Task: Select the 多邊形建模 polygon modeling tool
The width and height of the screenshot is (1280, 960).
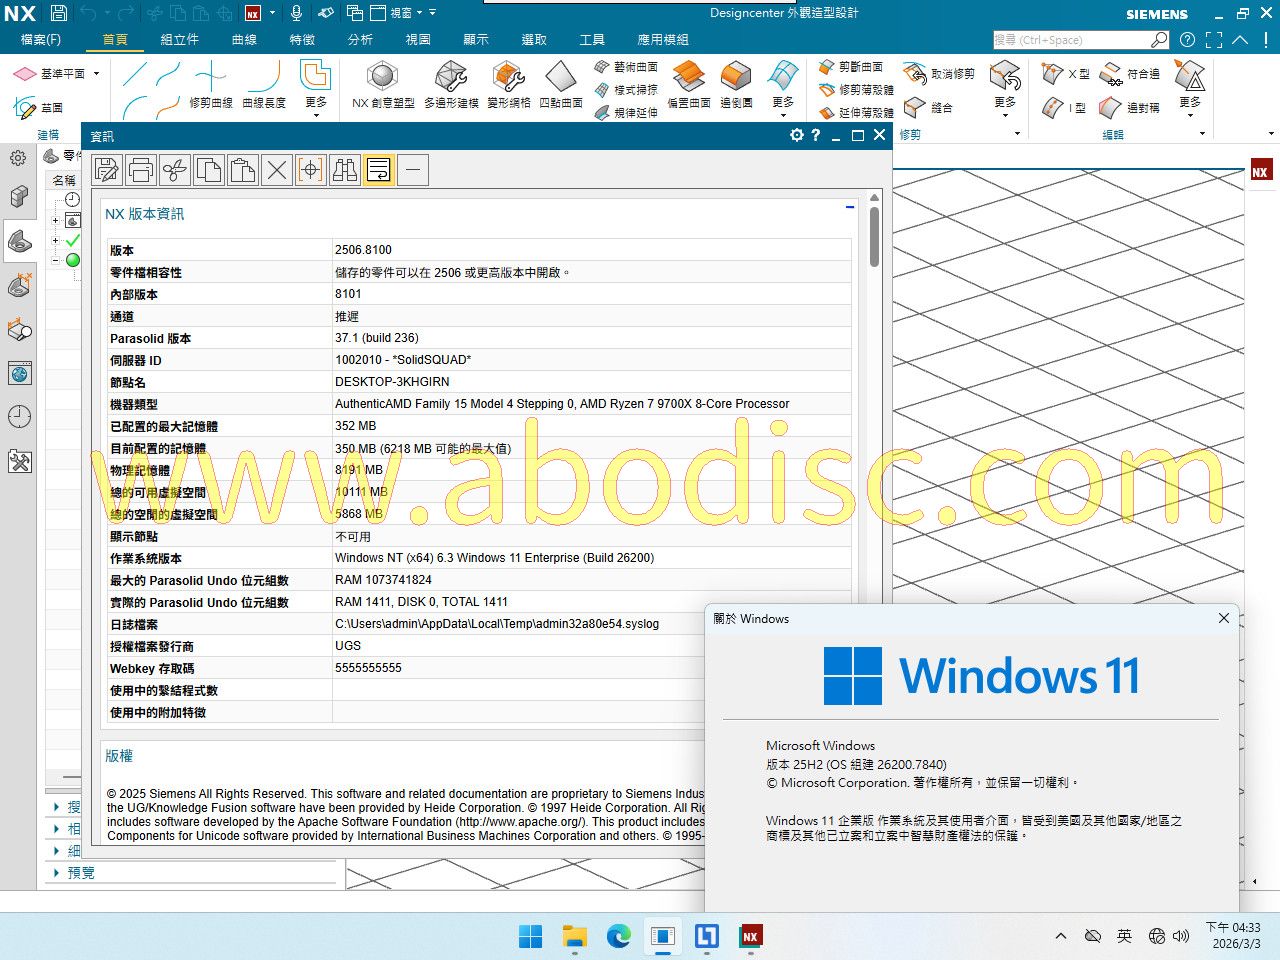Action: (451, 78)
